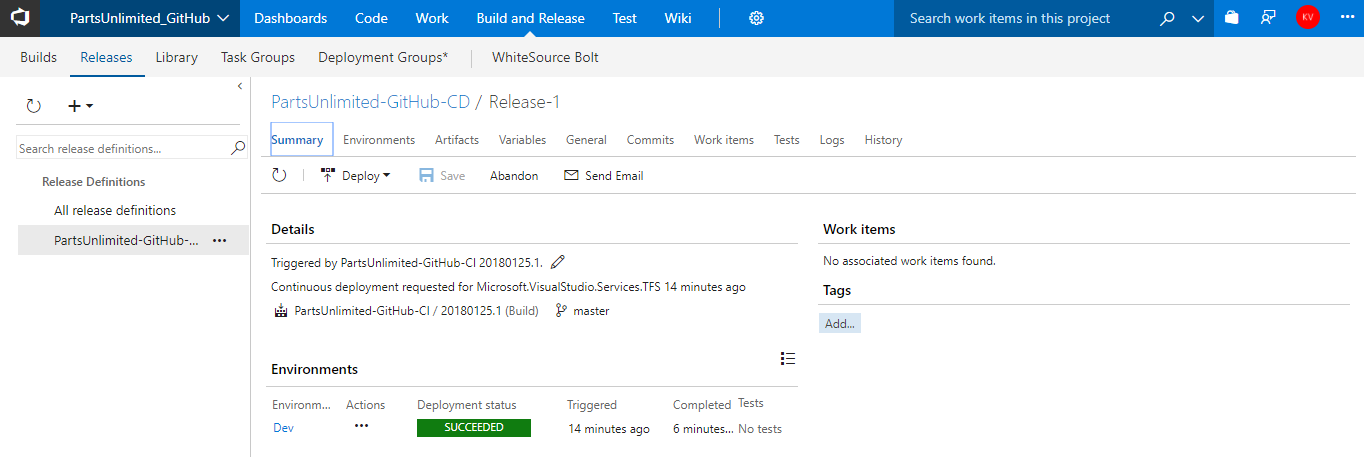Select the General tab
This screenshot has width=1364, height=457.
[586, 140]
